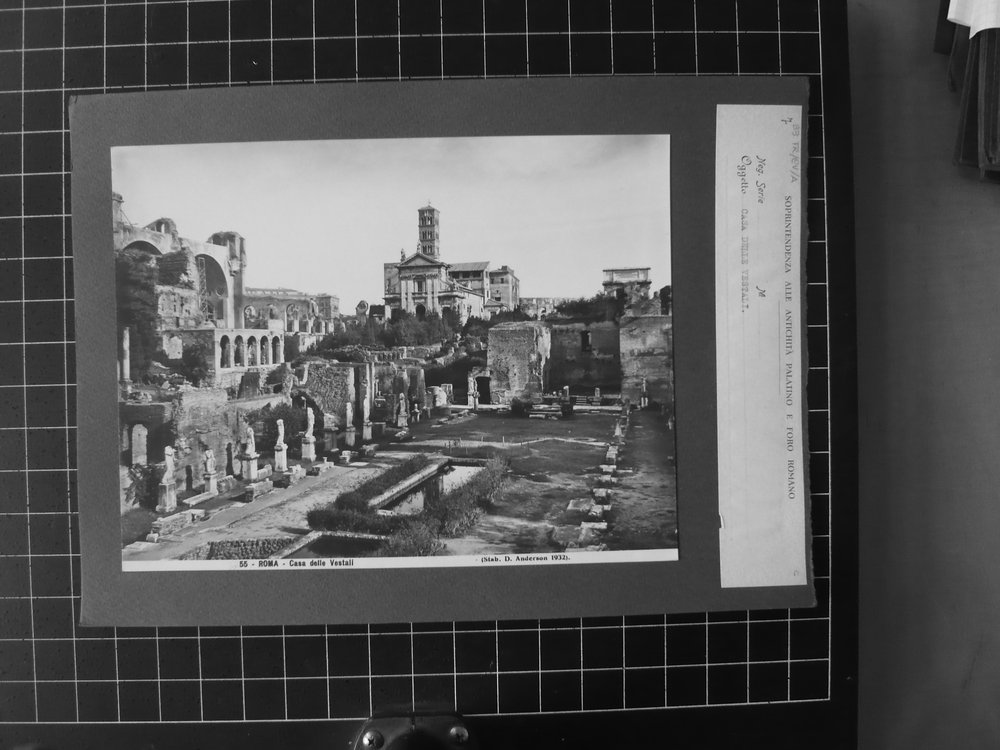Click the heading "SOPRINTENDENZA ALLE ANTICHITÀ PALATINO E FORO ROMANO"
1000x750 pixels.
(790, 347)
